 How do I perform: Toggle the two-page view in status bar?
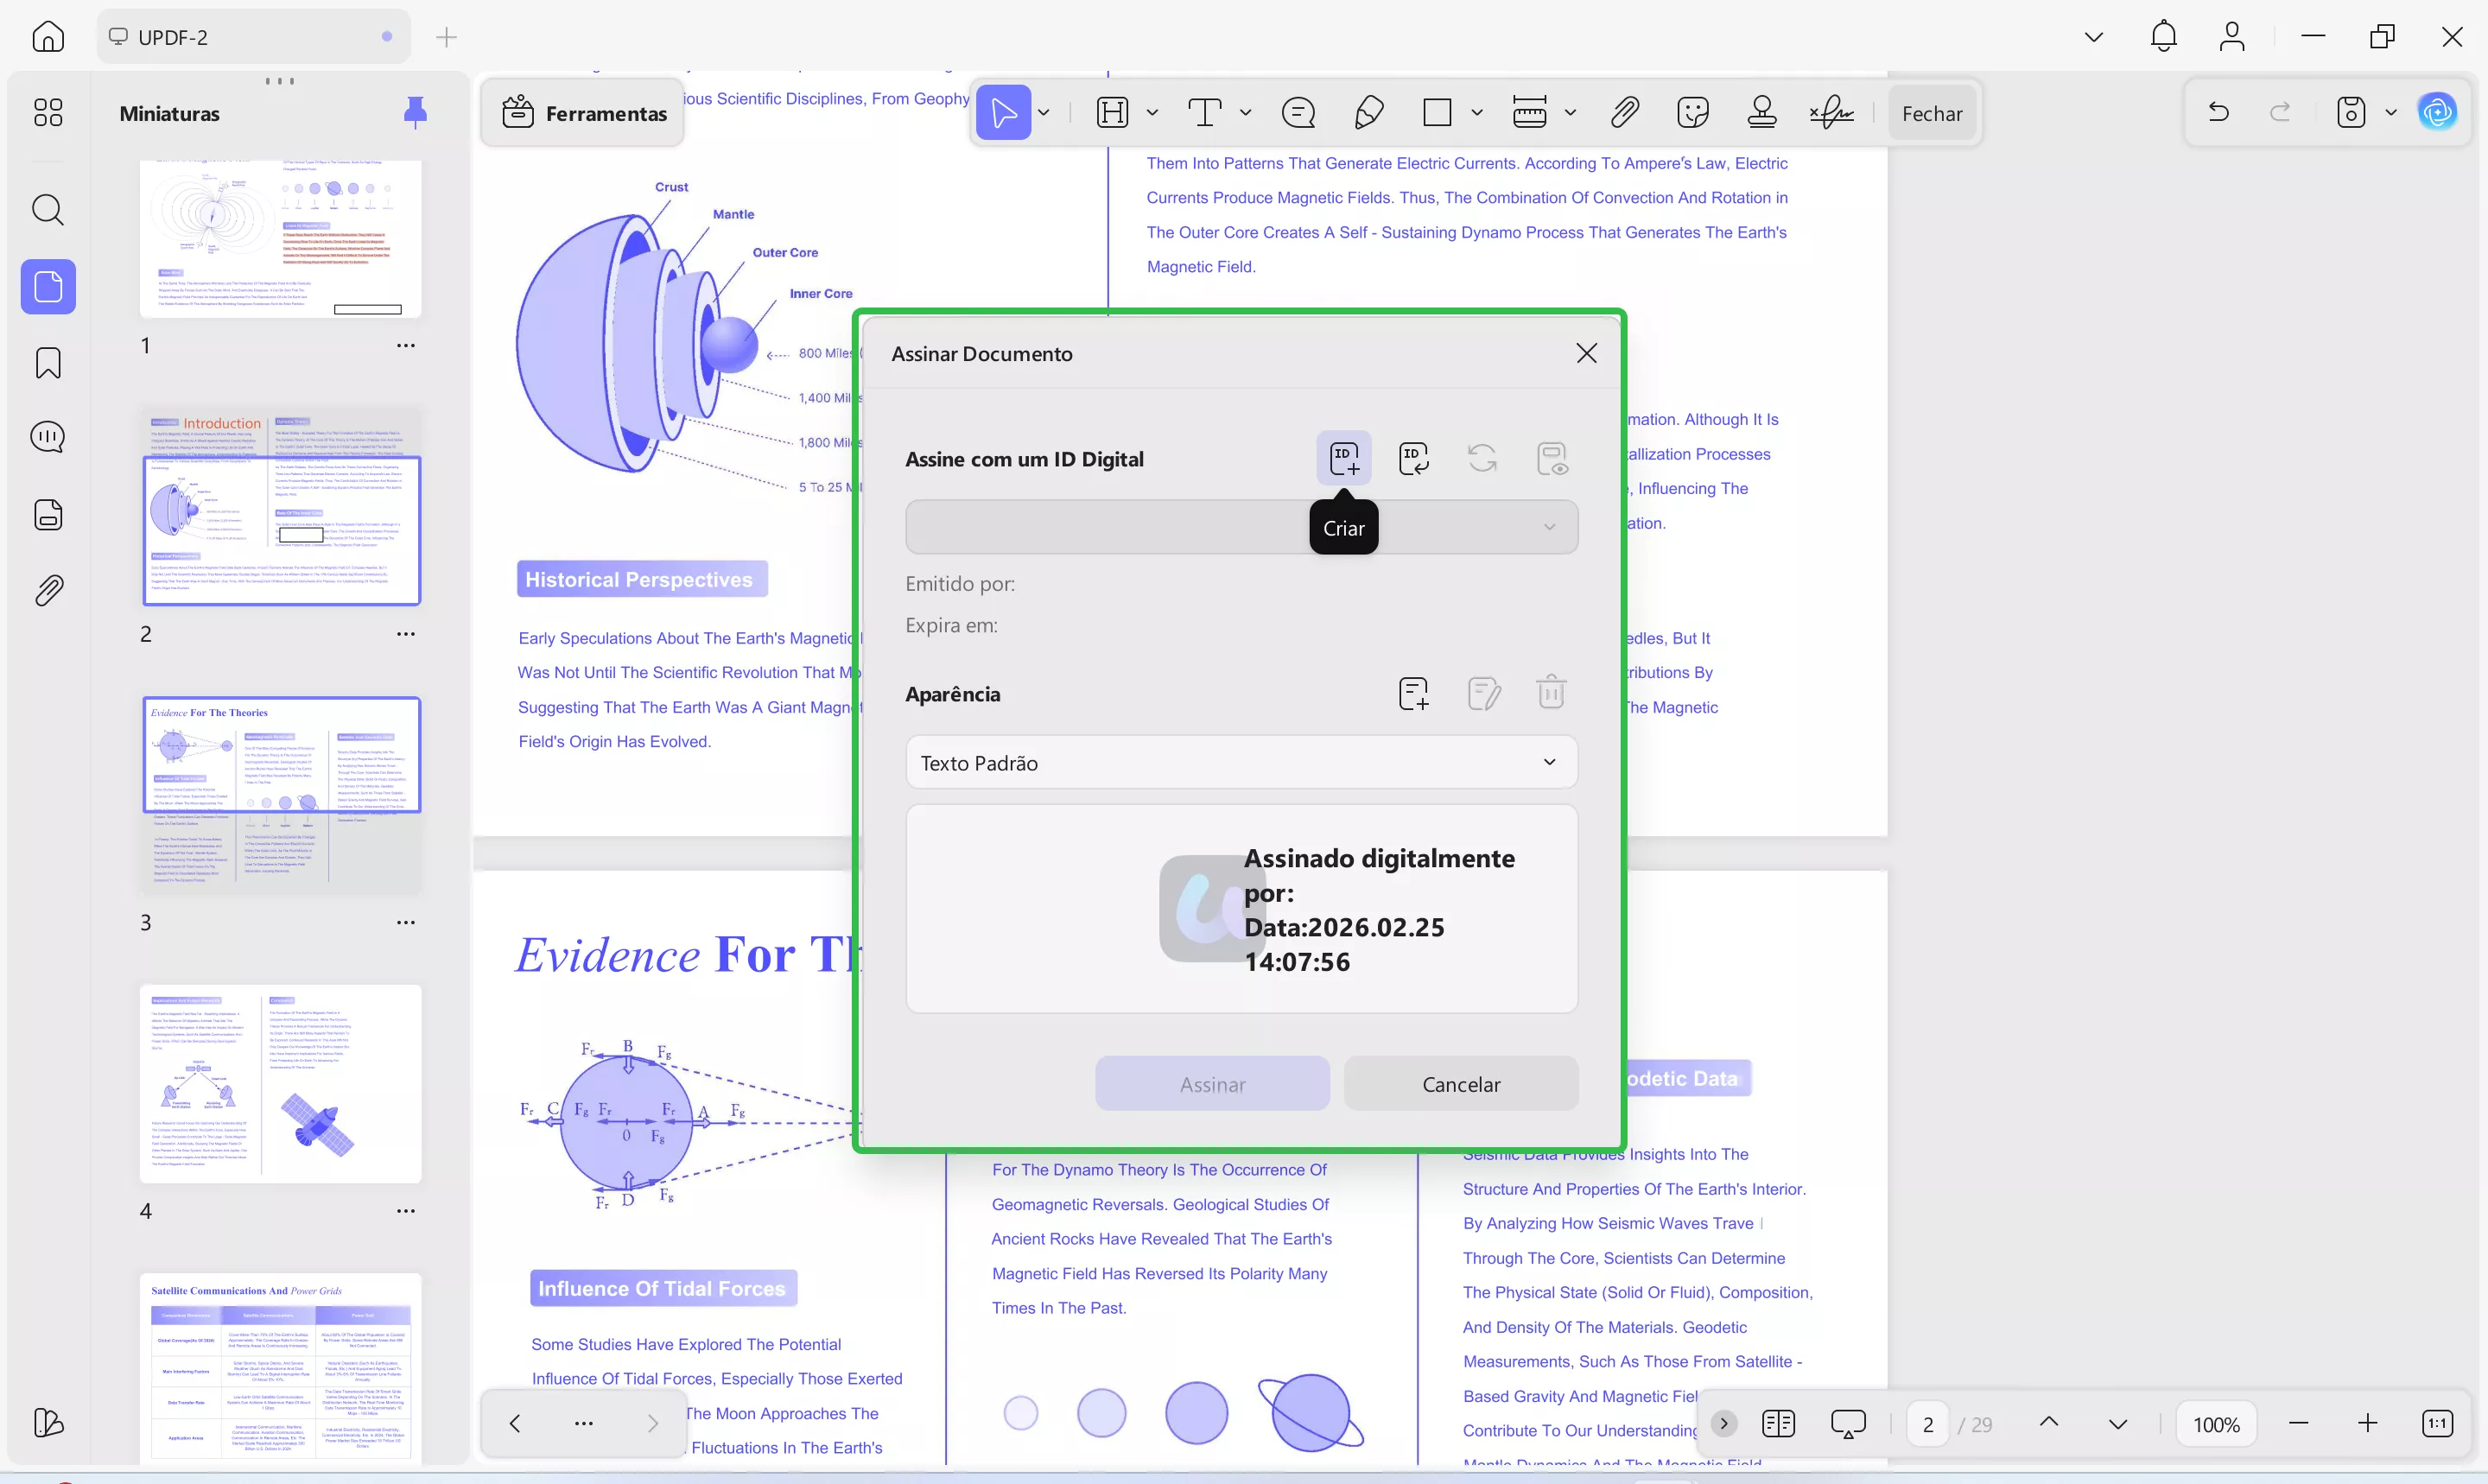[x=1780, y=1423]
